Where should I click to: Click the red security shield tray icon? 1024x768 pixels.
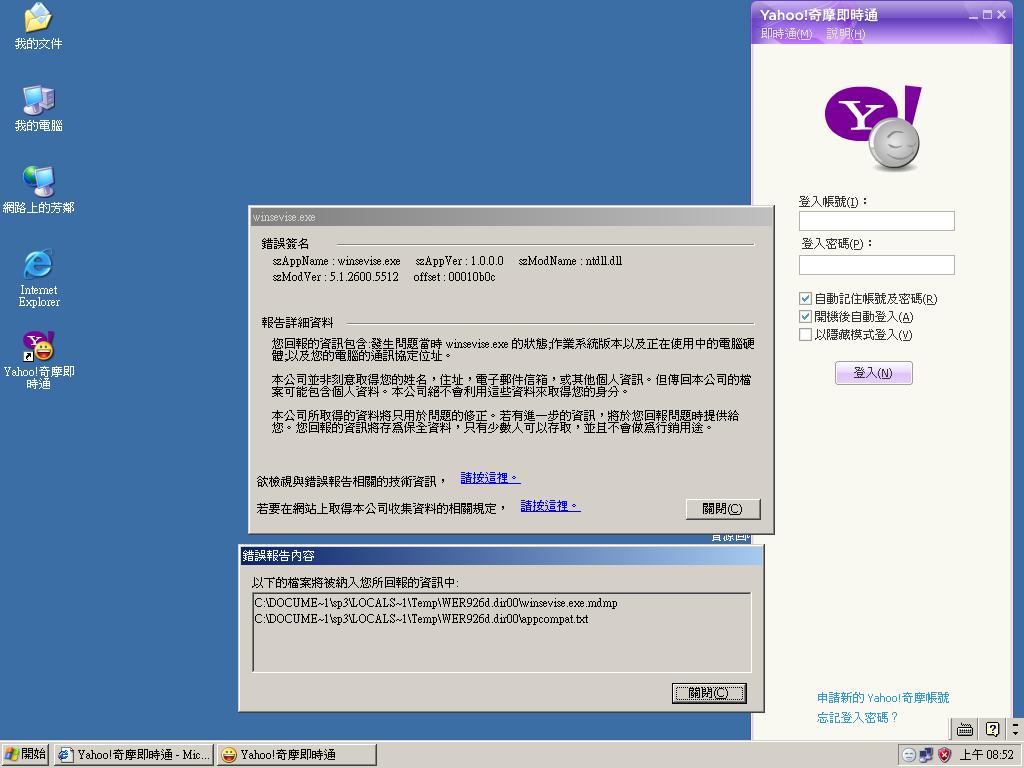(x=944, y=755)
